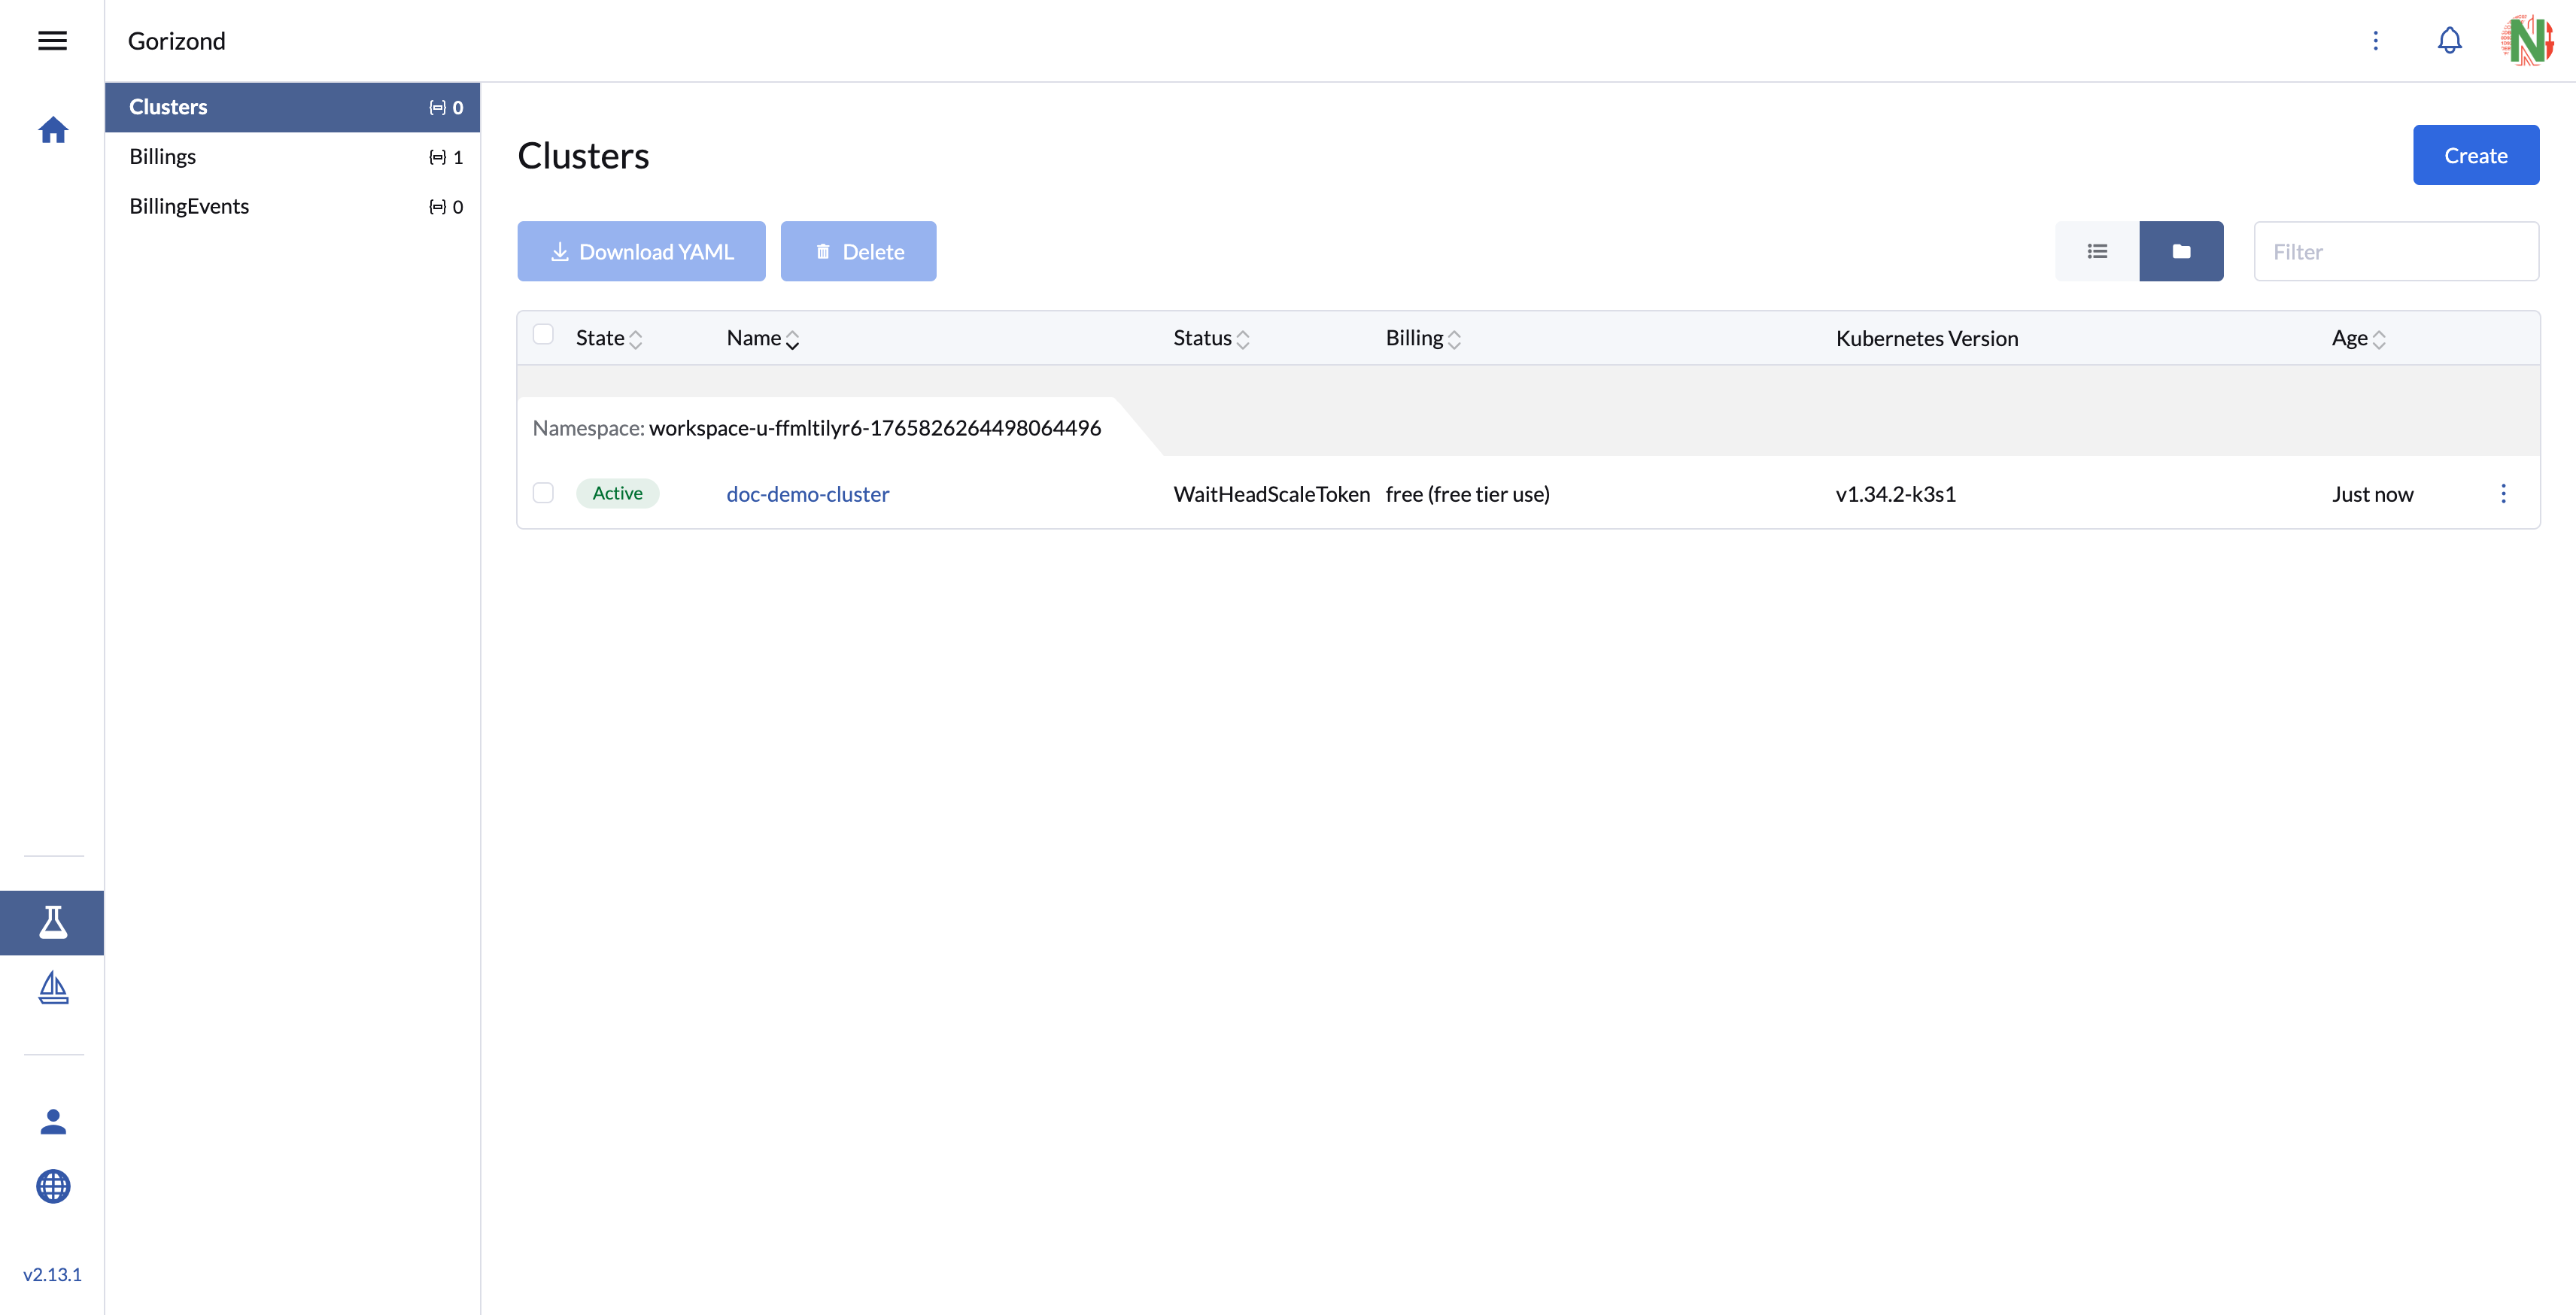Switch to flat list view
This screenshot has width=2576, height=1315.
click(2097, 251)
